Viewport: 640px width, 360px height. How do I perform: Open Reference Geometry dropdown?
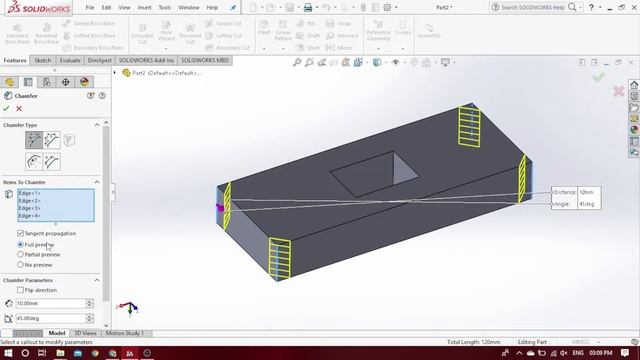point(378,49)
